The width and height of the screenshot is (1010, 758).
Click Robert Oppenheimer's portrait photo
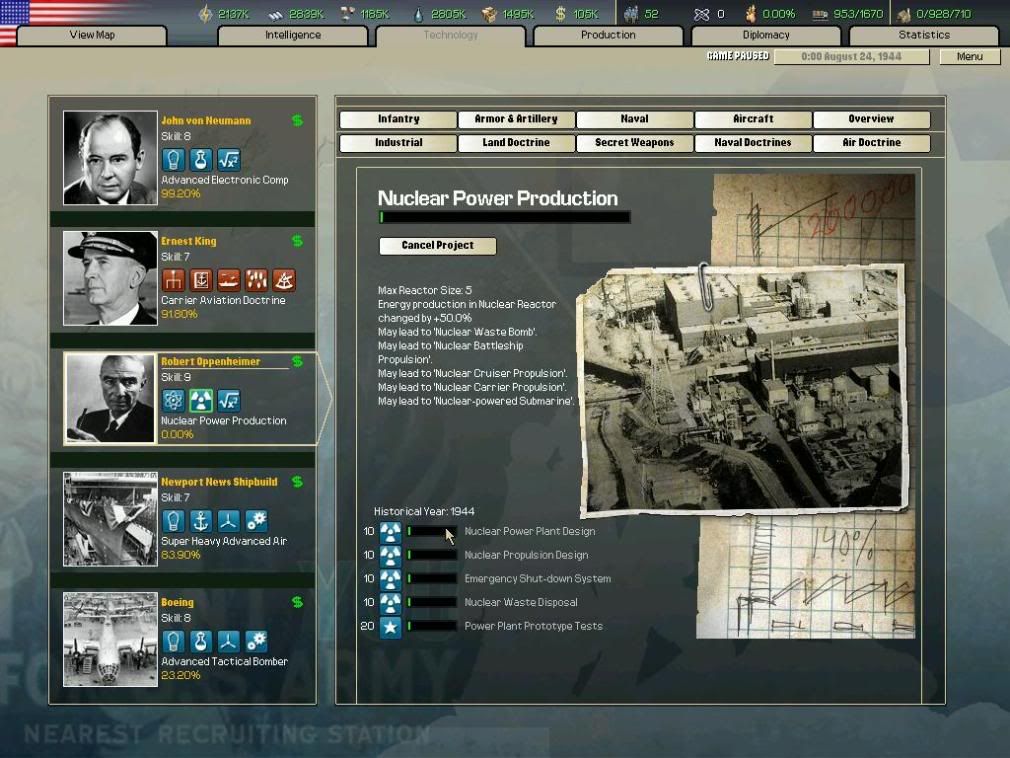point(110,398)
